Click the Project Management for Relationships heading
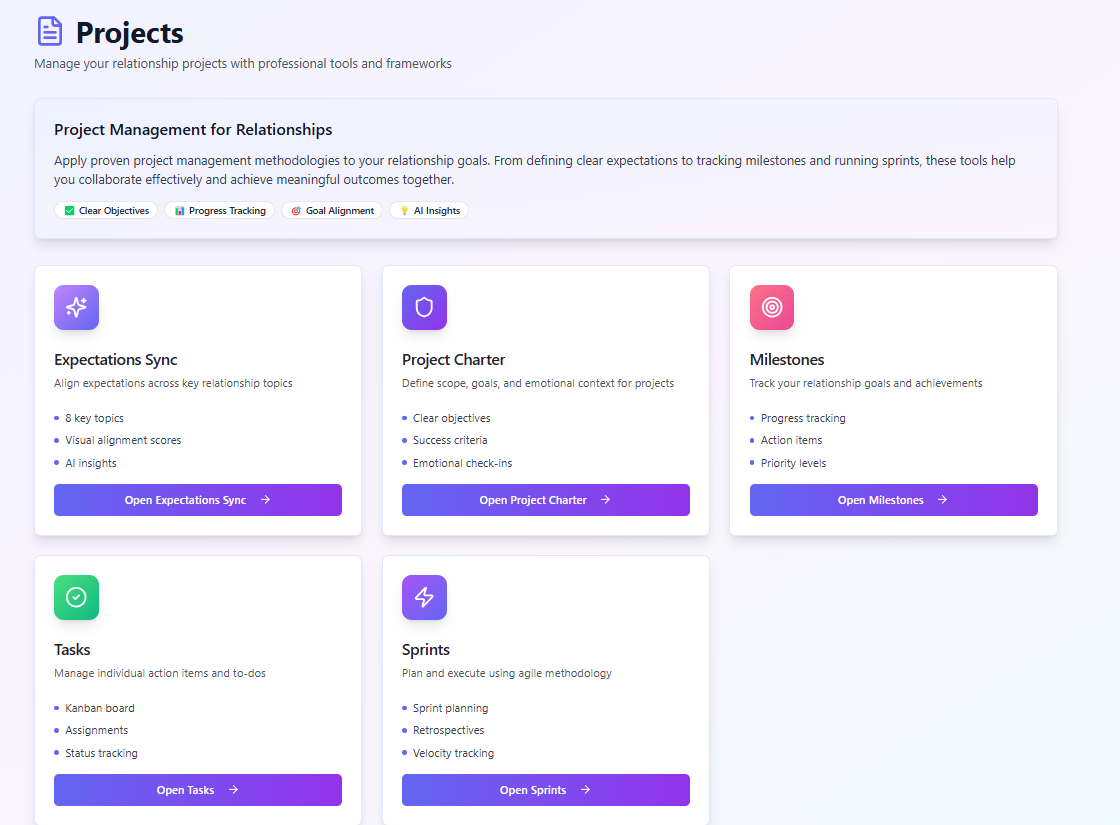This screenshot has width=1120, height=825. coord(193,130)
